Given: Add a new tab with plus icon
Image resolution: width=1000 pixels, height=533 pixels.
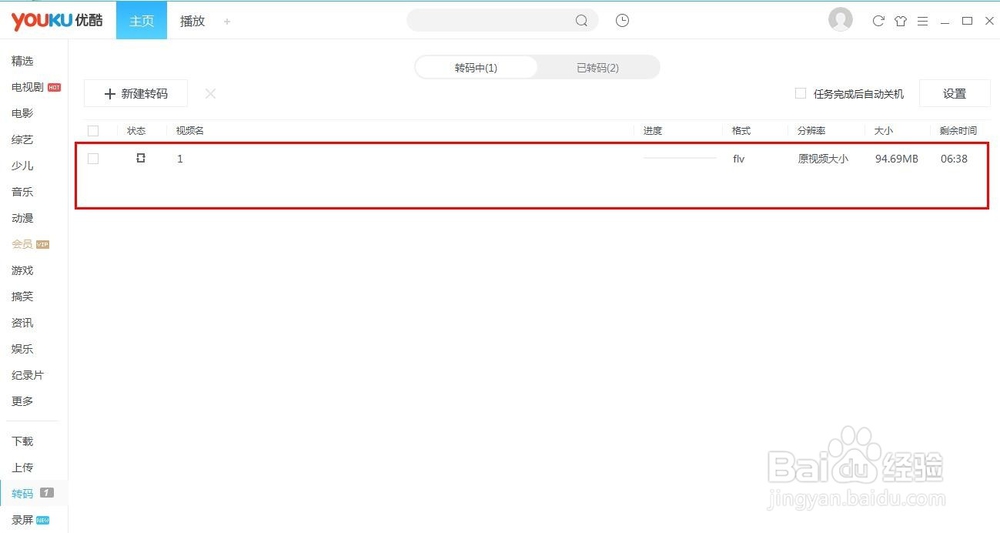Looking at the screenshot, I should pos(227,22).
